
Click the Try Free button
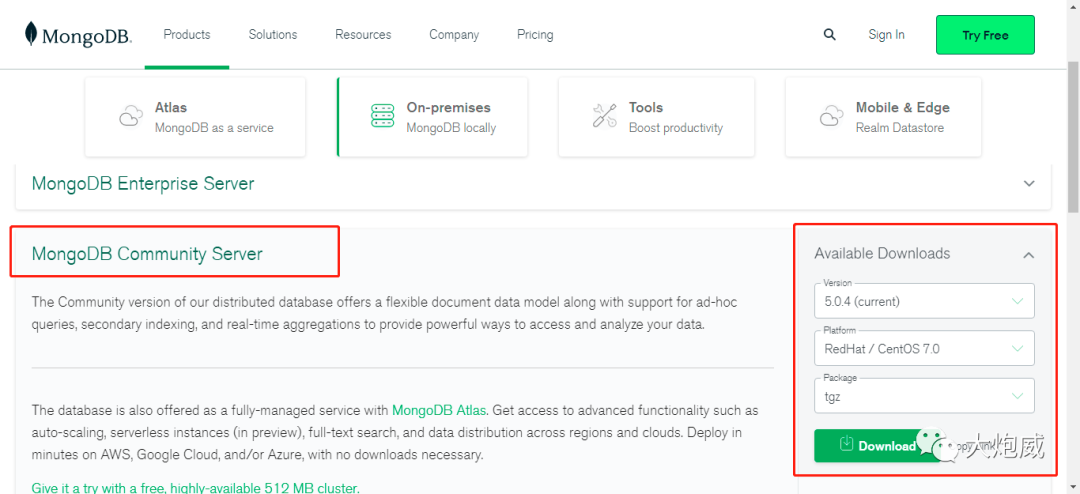pos(985,35)
